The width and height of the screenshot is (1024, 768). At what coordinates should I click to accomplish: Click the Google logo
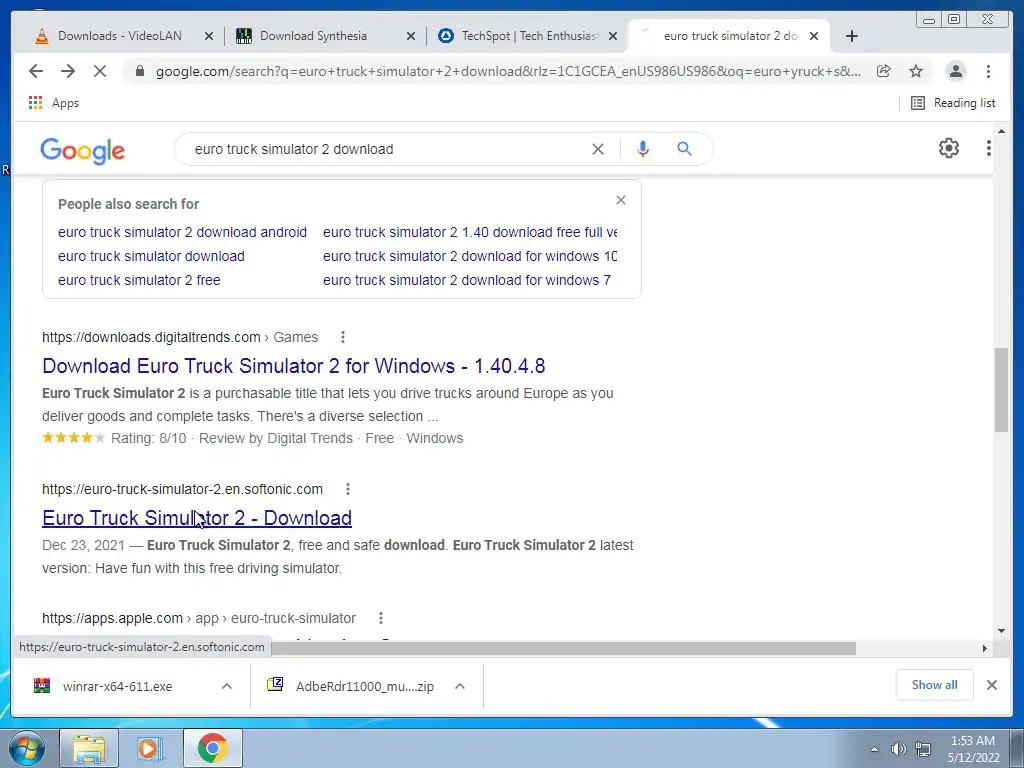pos(82,150)
